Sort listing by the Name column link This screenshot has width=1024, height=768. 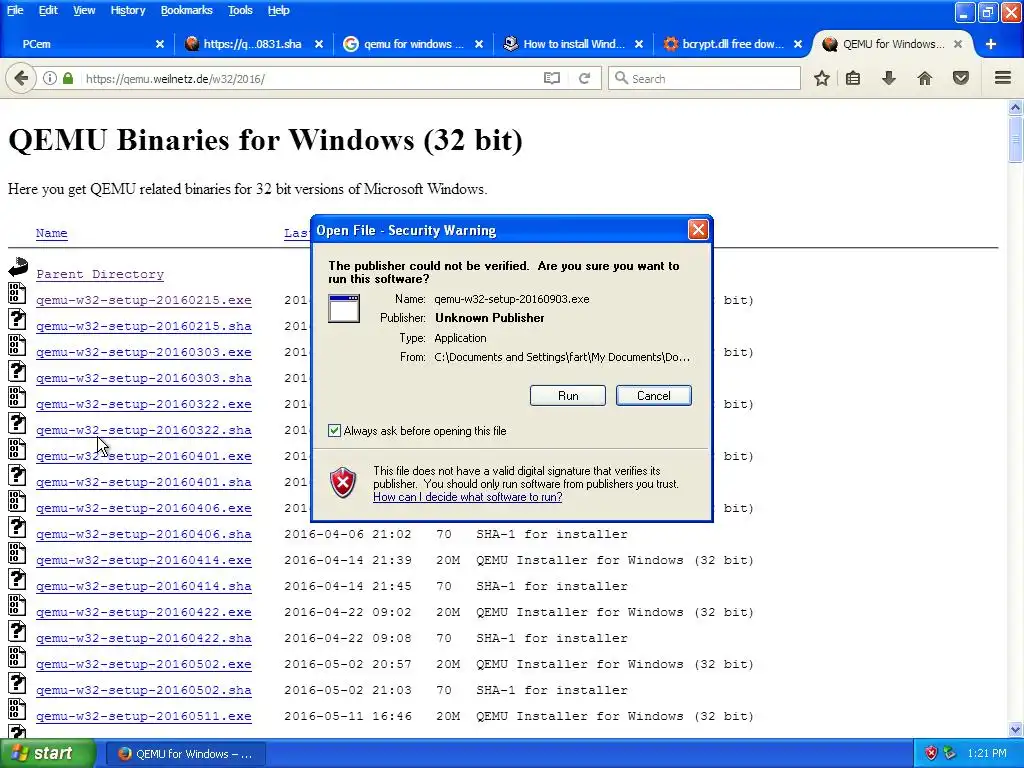coord(52,233)
